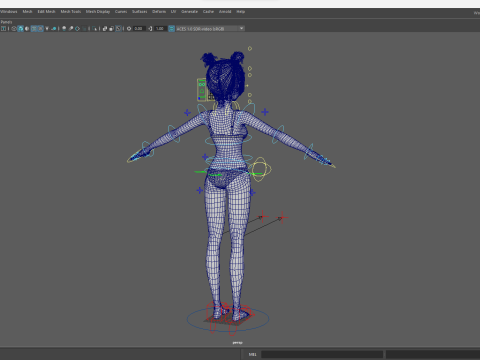Toggle the fifth highlighted panel toolbar icon
This screenshot has height=360, width=480.
point(34,29)
